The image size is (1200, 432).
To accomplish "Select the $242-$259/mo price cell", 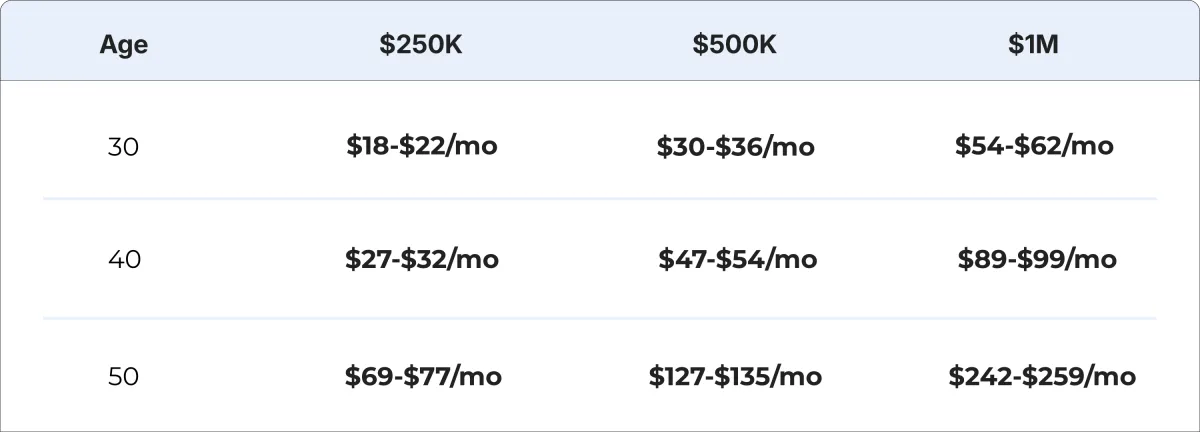I will (1042, 377).
